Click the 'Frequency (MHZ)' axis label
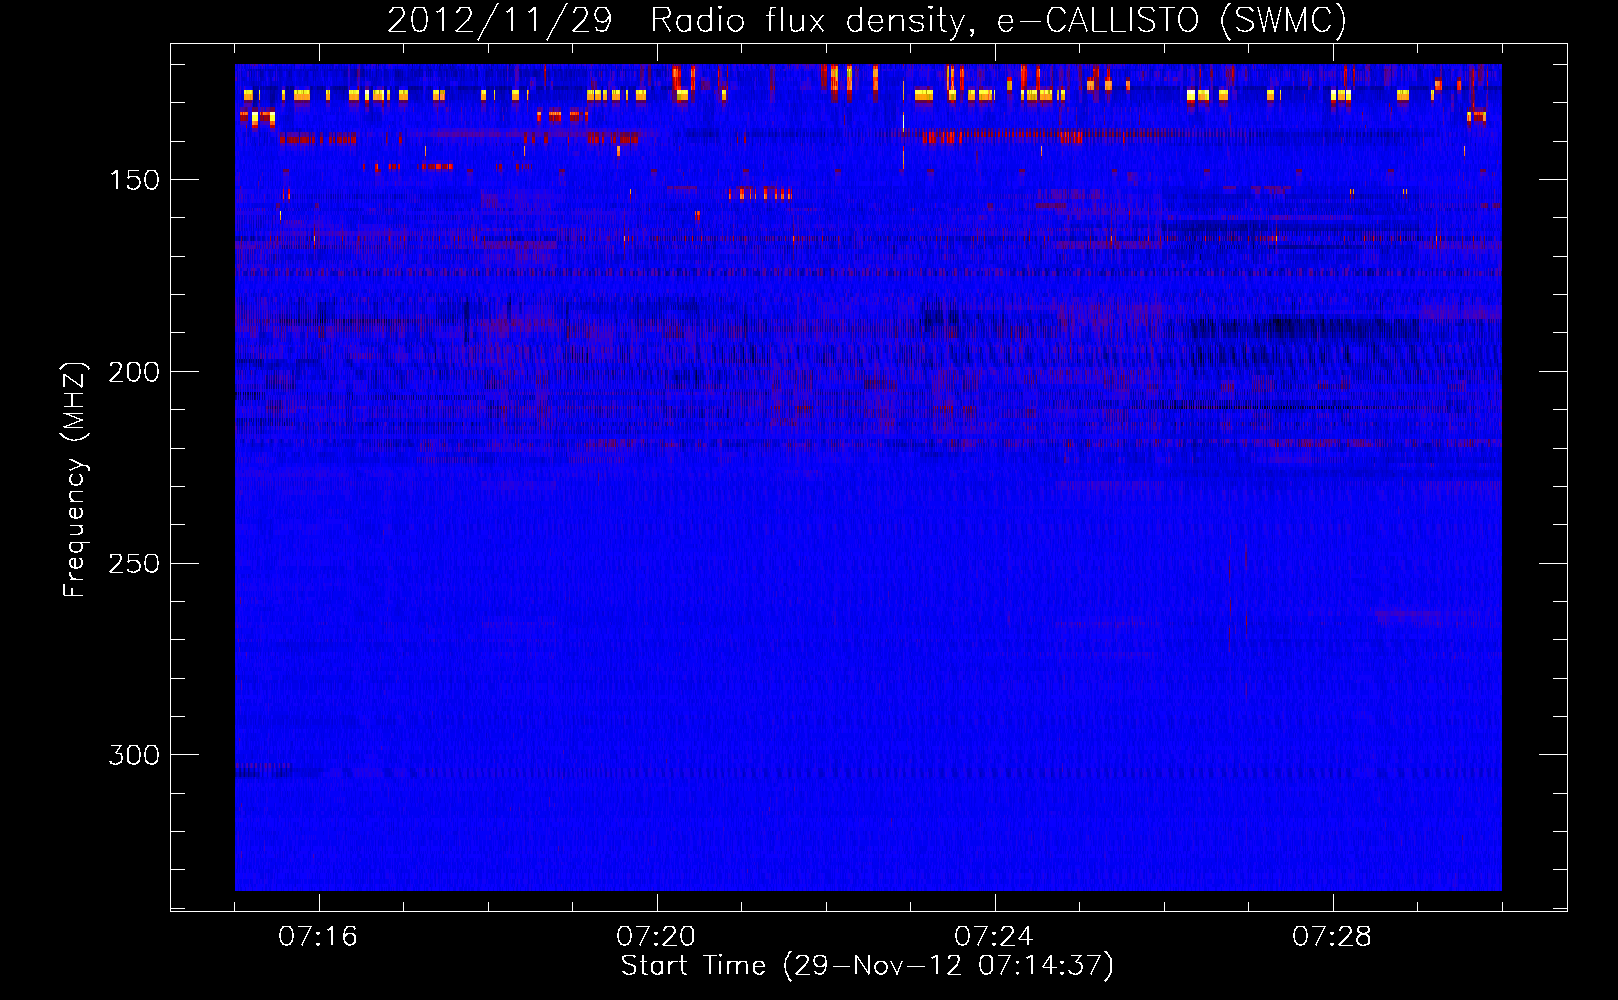Image resolution: width=1618 pixels, height=1000 pixels. [x=75, y=479]
